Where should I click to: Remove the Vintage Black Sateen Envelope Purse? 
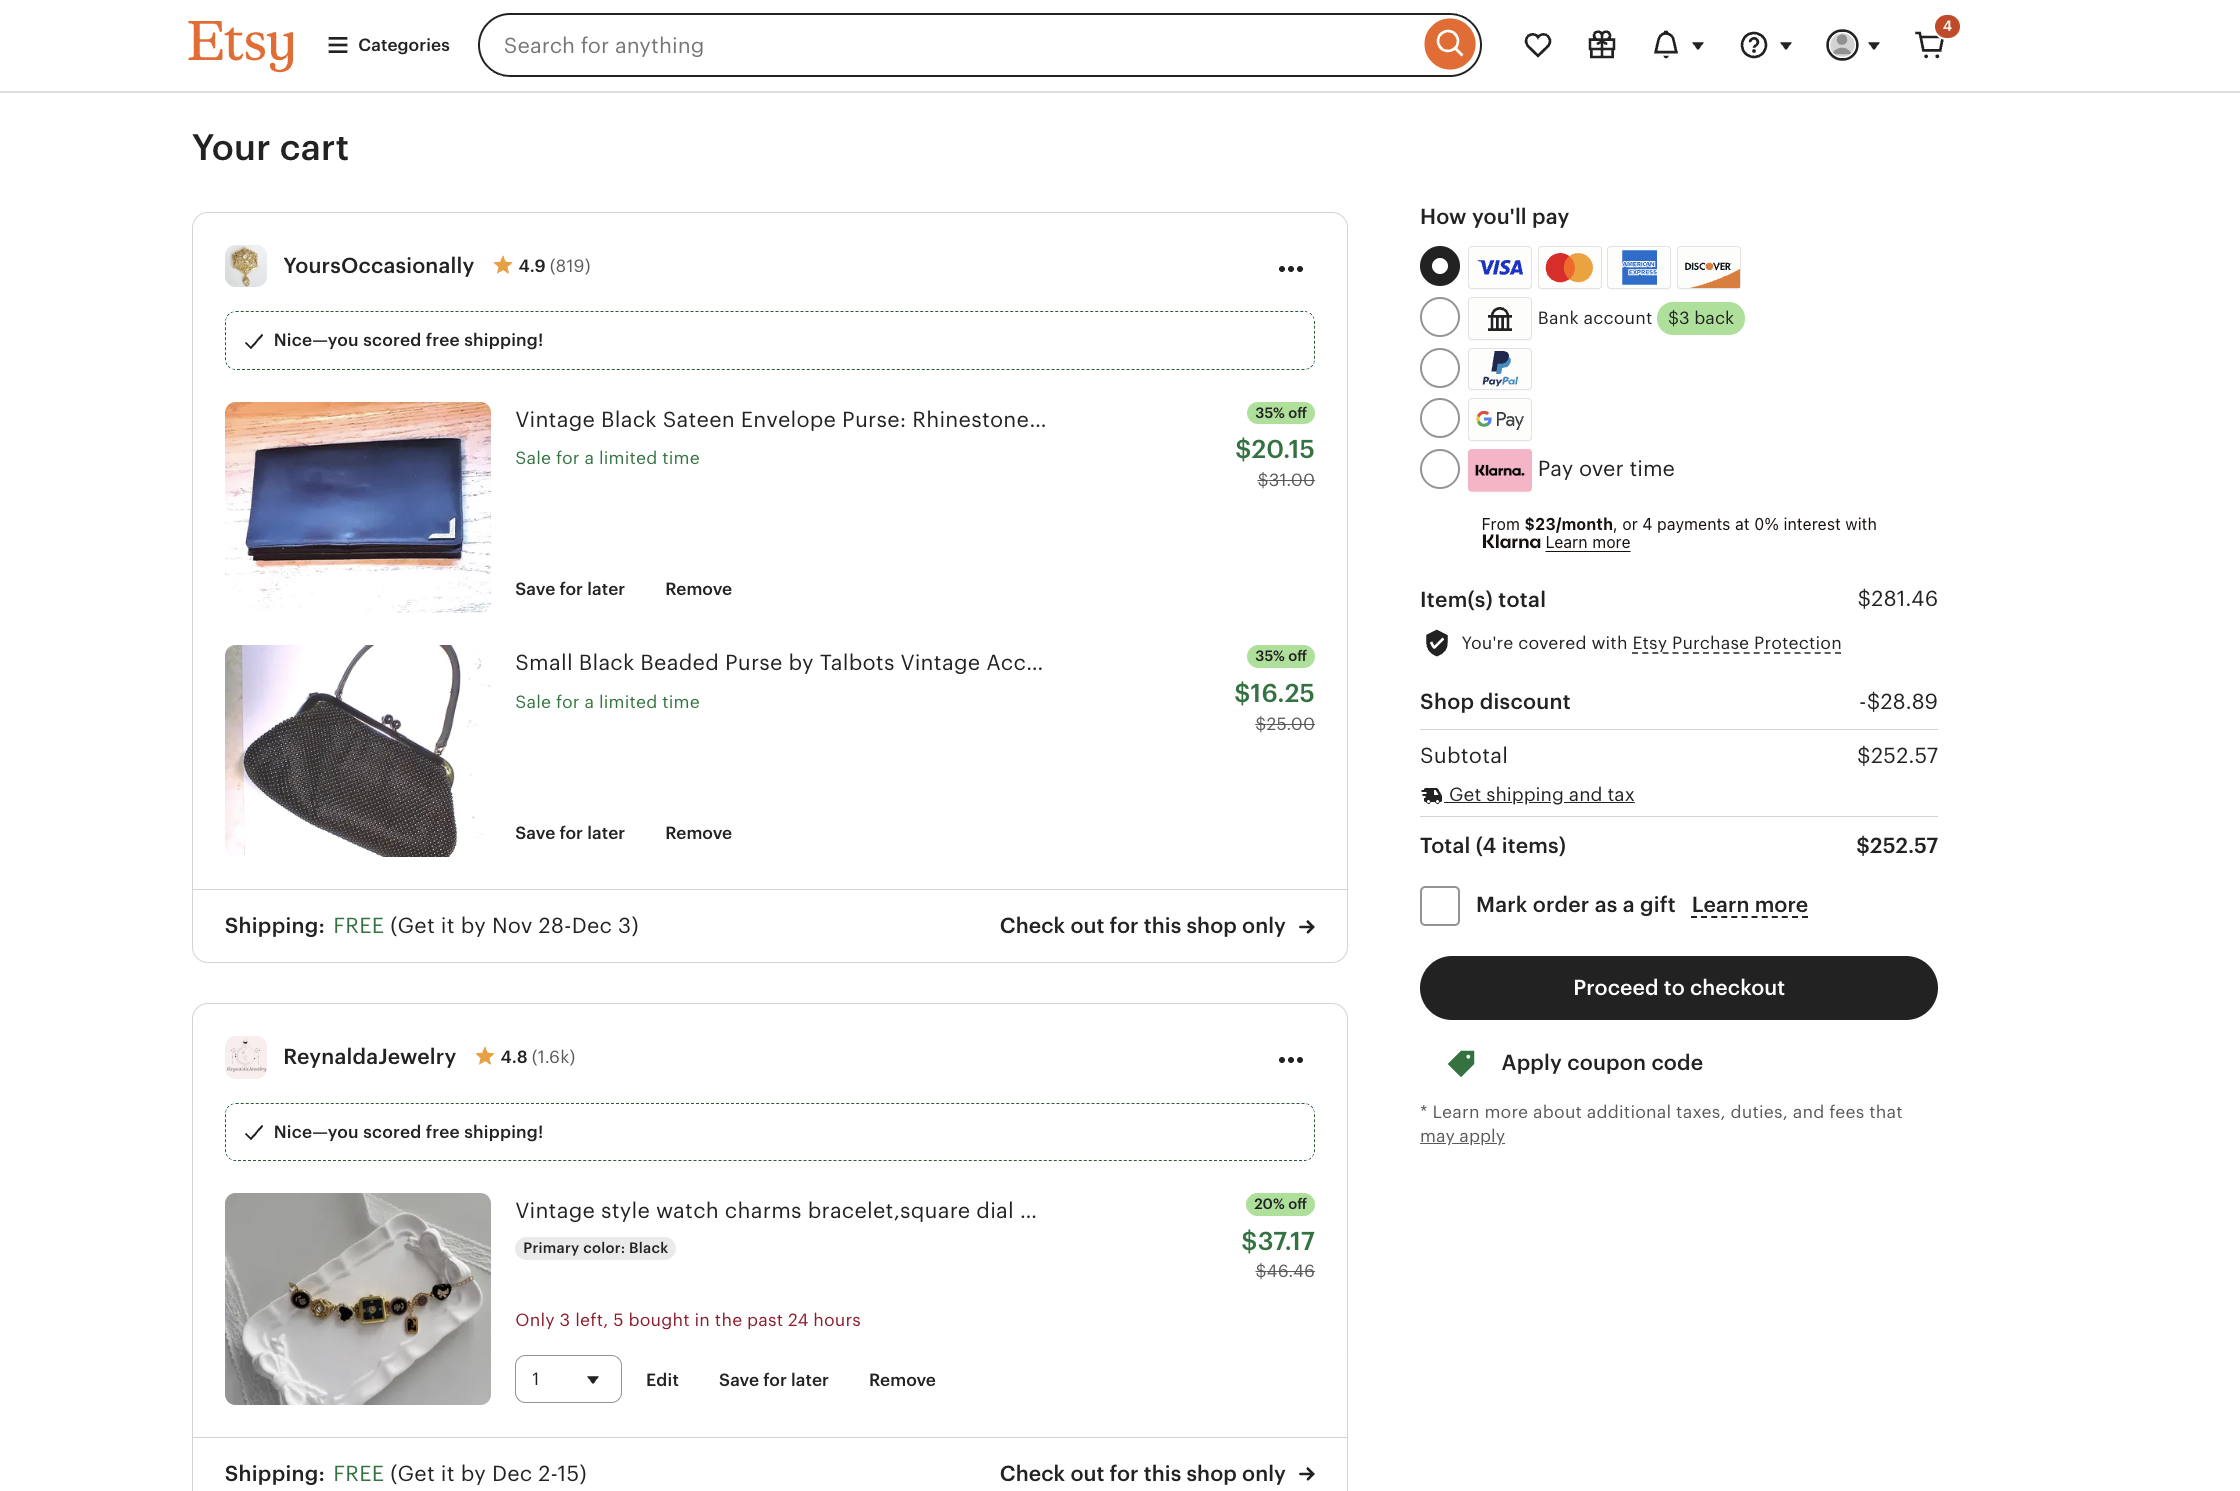698,589
